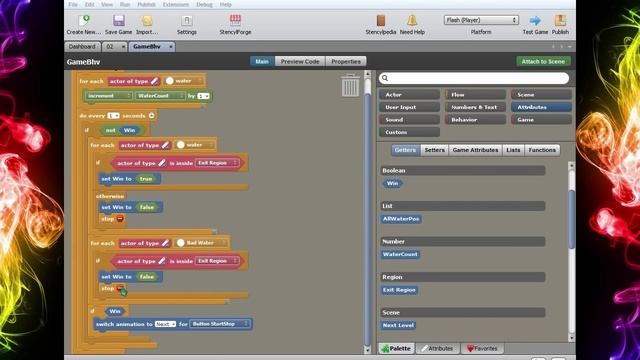640x360 pixels.
Task: Open the Bad Water actor type dropdown
Action: pyautogui.click(x=202, y=243)
